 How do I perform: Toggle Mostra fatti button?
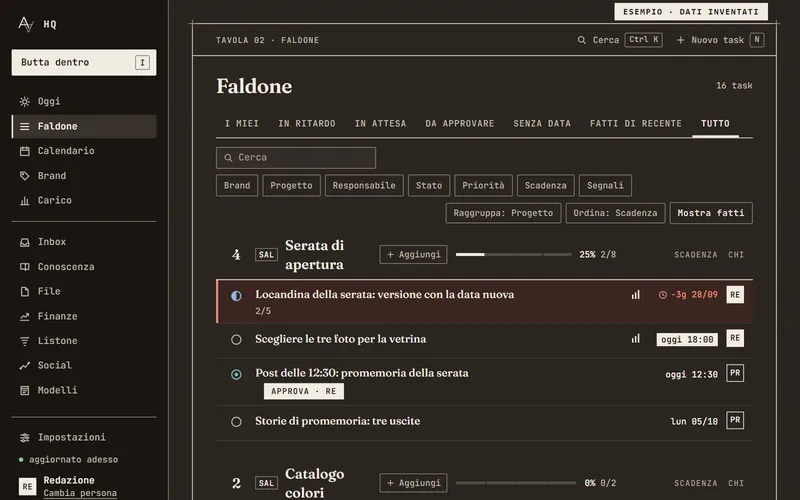click(711, 213)
